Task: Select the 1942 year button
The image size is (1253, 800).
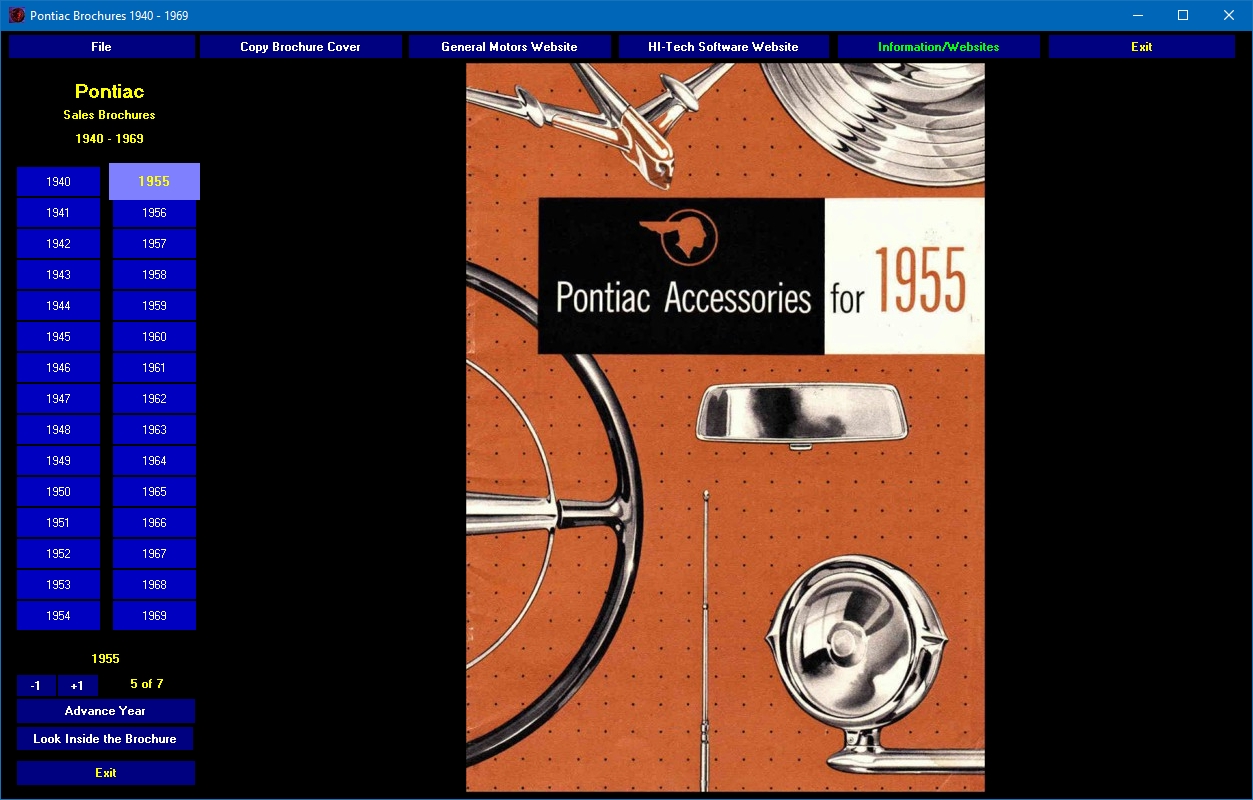Action: tap(58, 244)
